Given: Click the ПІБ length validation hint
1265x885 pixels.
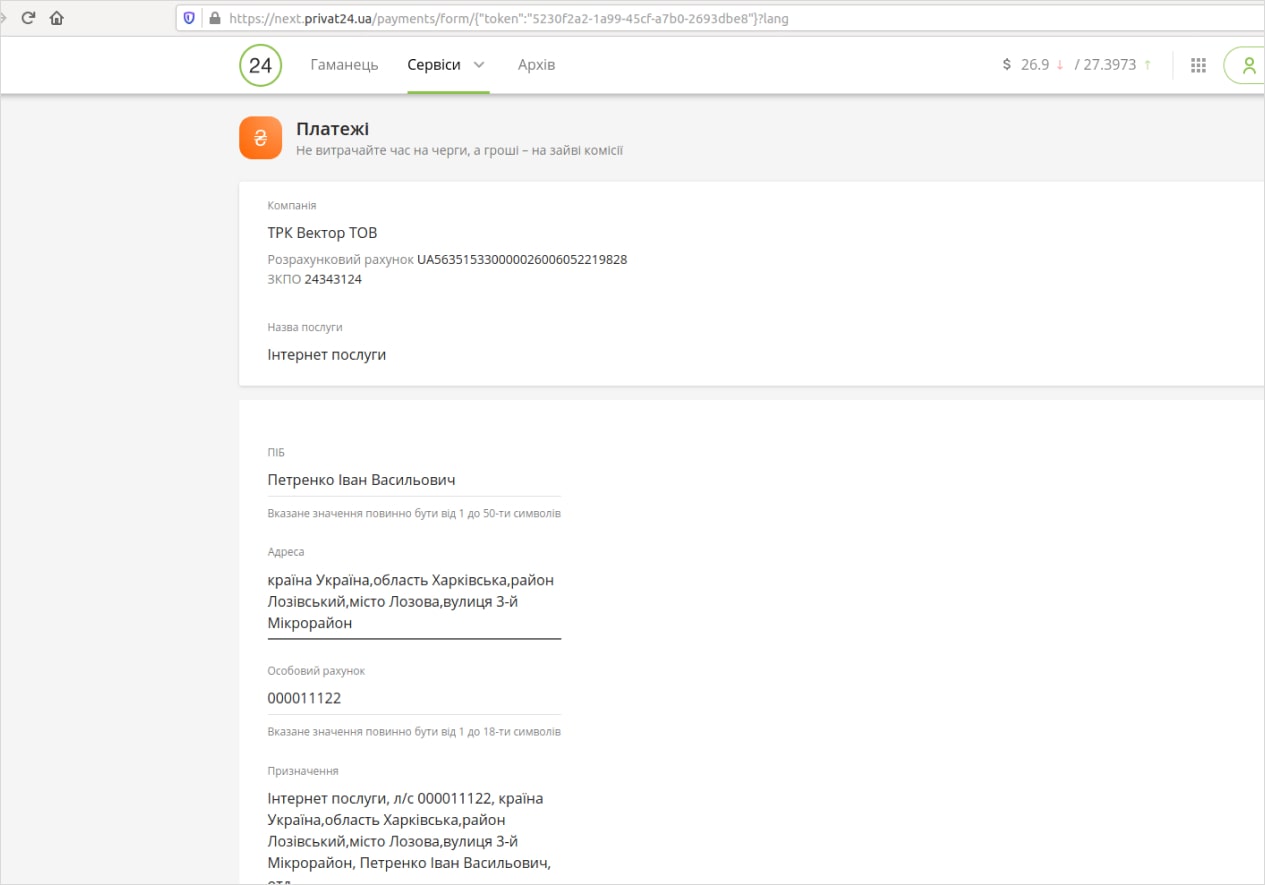Looking at the screenshot, I should (414, 513).
